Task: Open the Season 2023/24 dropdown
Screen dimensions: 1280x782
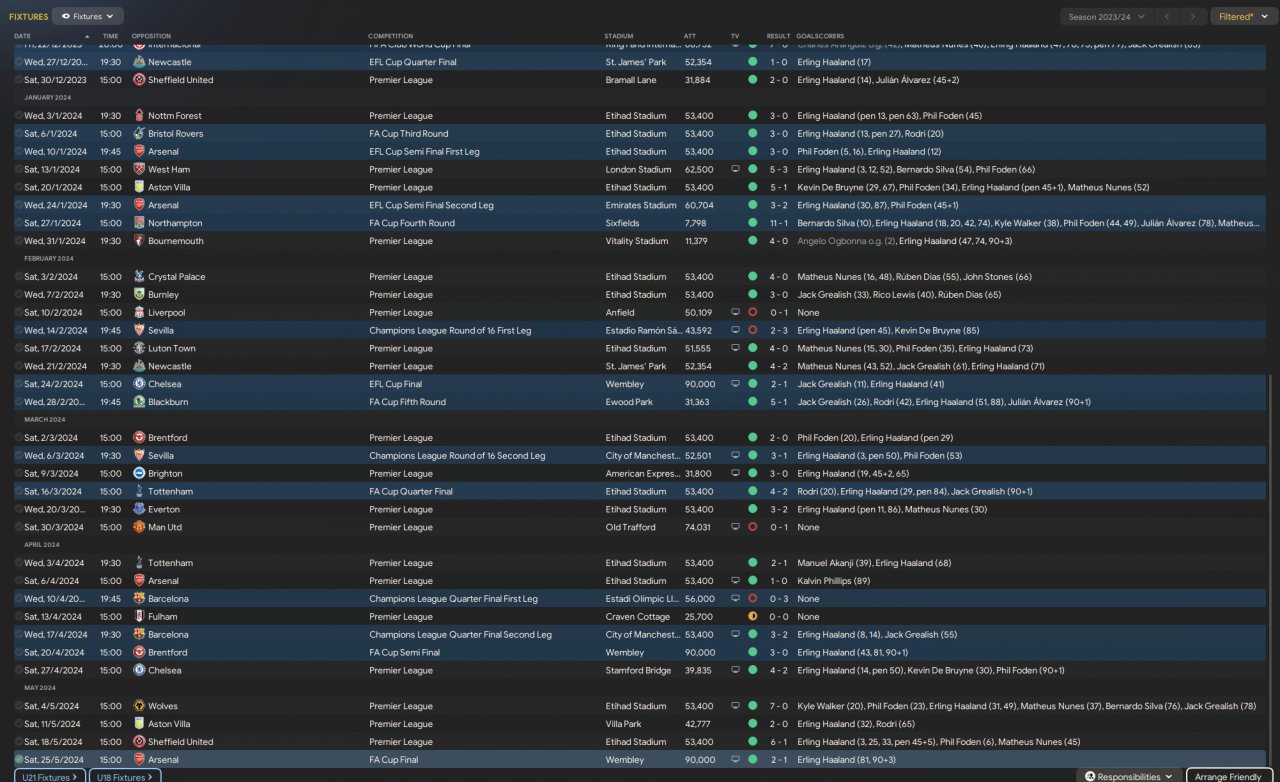Action: pyautogui.click(x=1105, y=17)
